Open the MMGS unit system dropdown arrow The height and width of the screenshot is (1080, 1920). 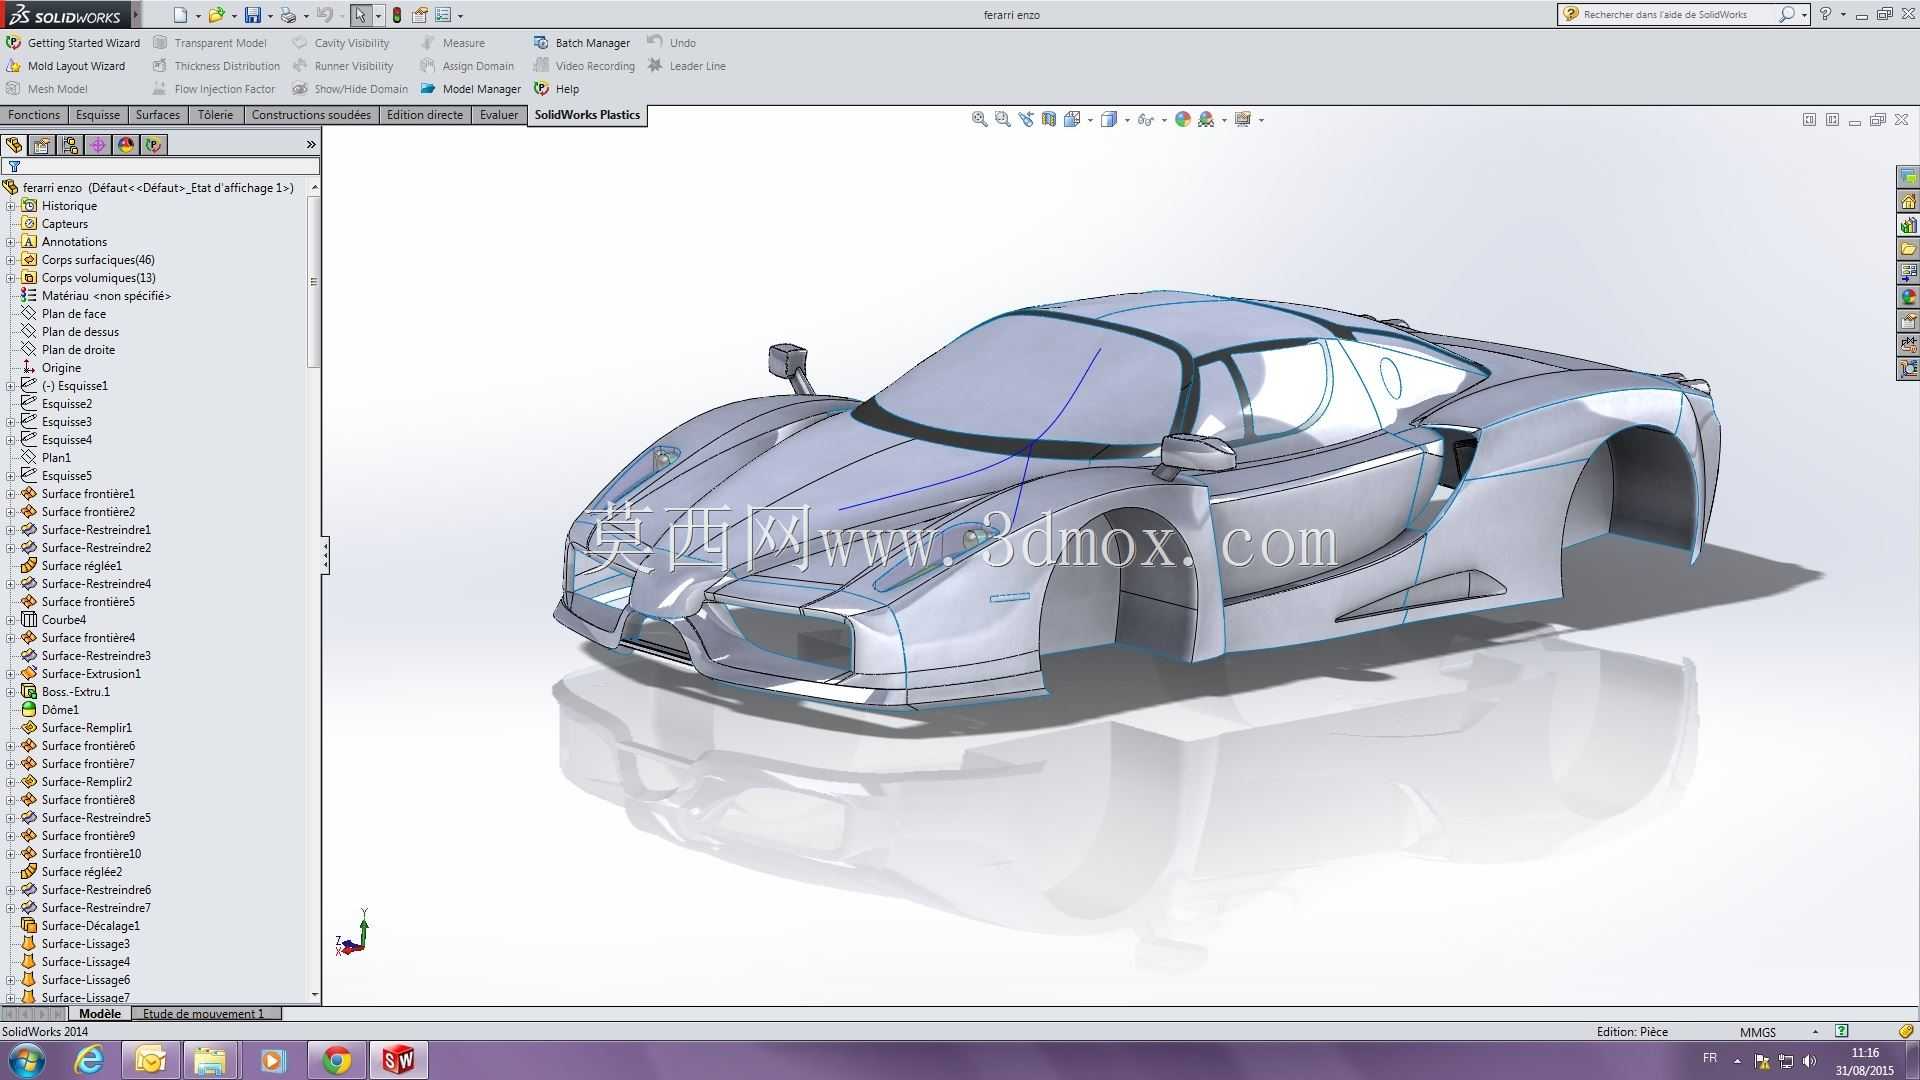[1815, 1032]
